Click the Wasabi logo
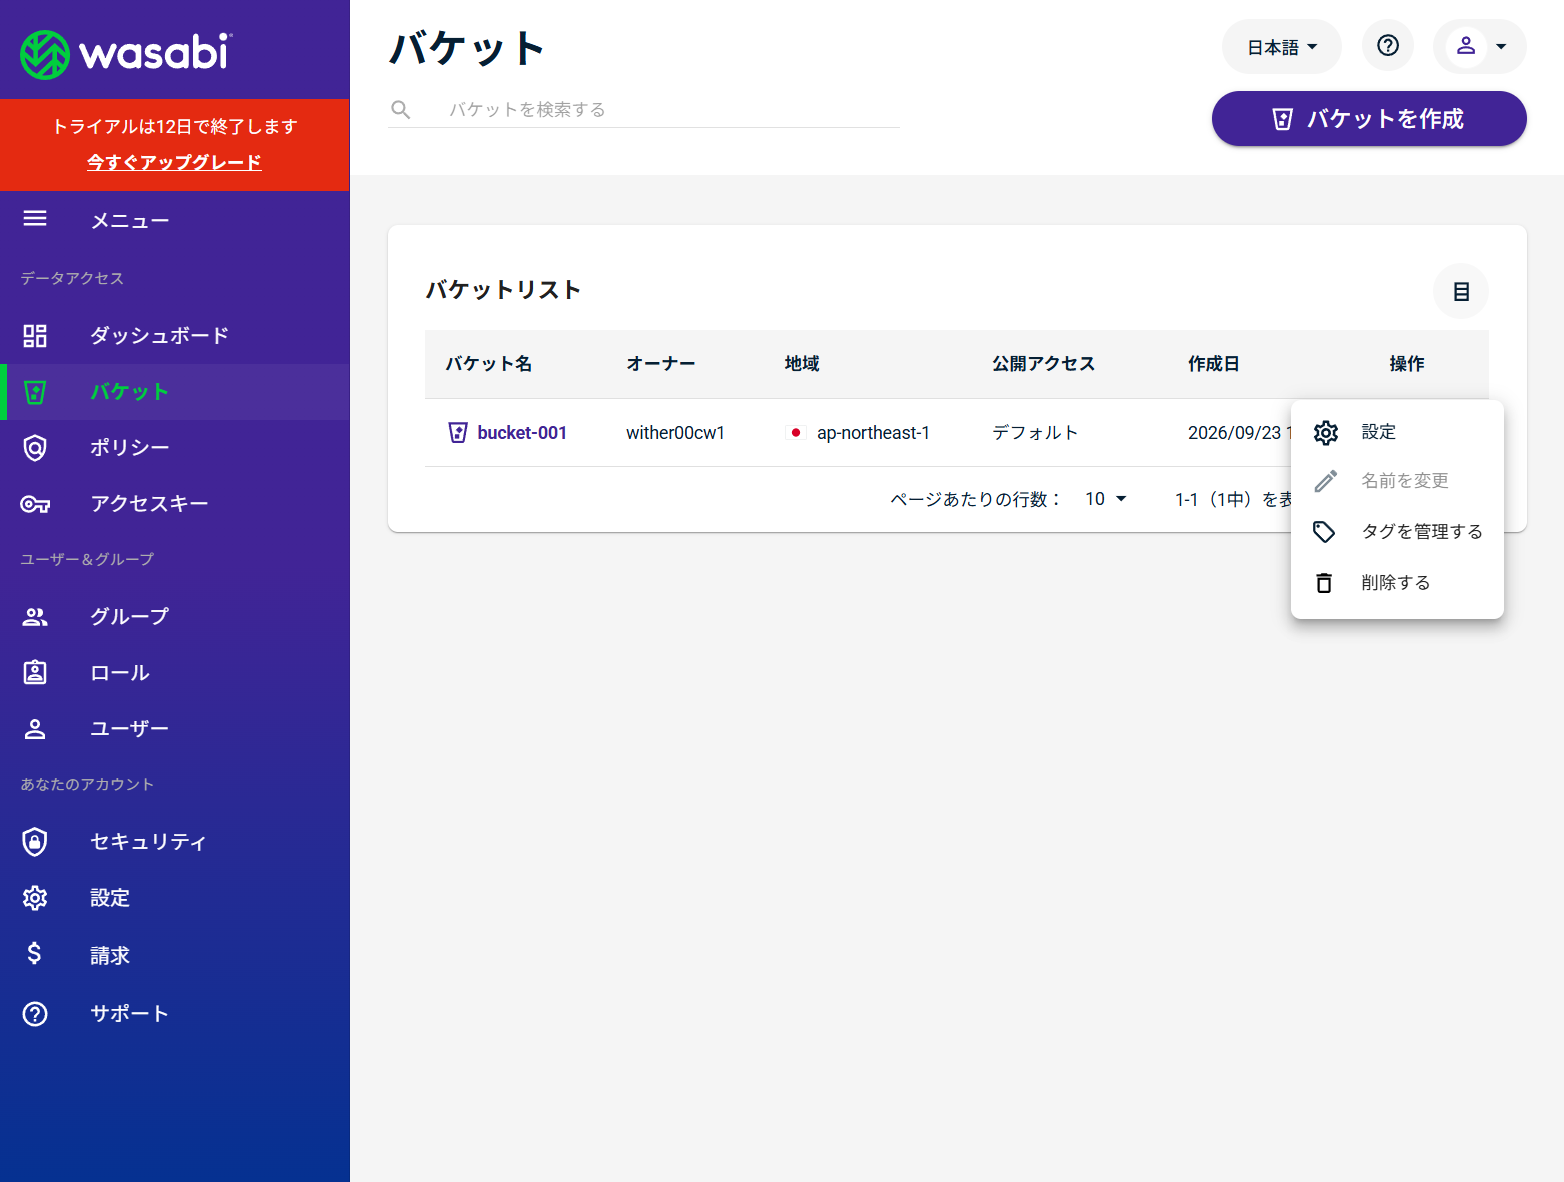 click(126, 54)
